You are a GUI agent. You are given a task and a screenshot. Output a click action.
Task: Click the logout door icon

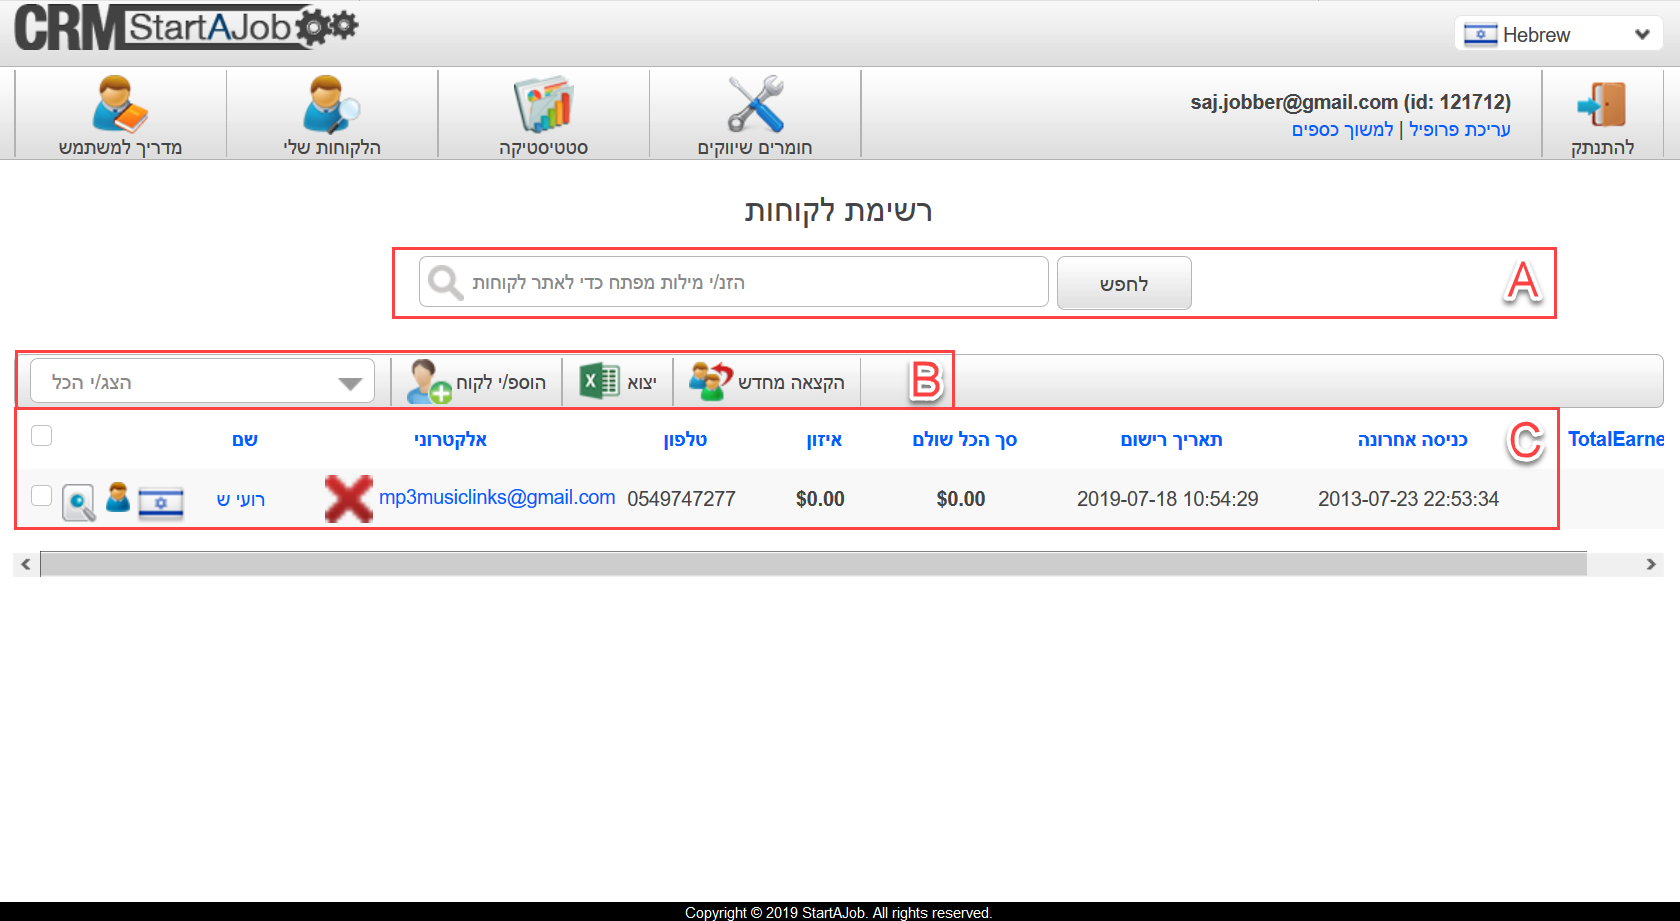(1602, 105)
